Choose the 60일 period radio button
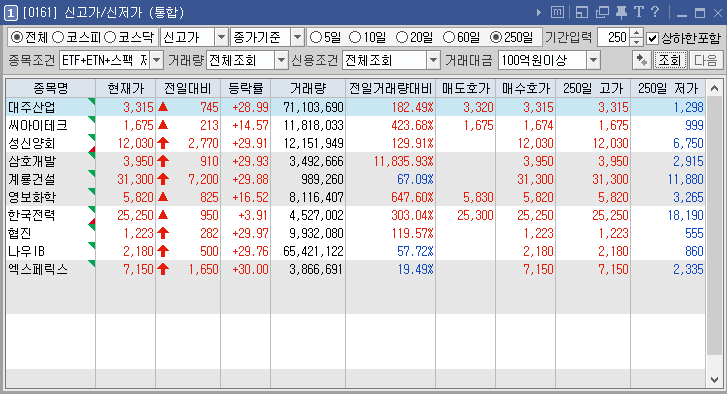Viewport: 727px width, 394px height. click(x=449, y=37)
